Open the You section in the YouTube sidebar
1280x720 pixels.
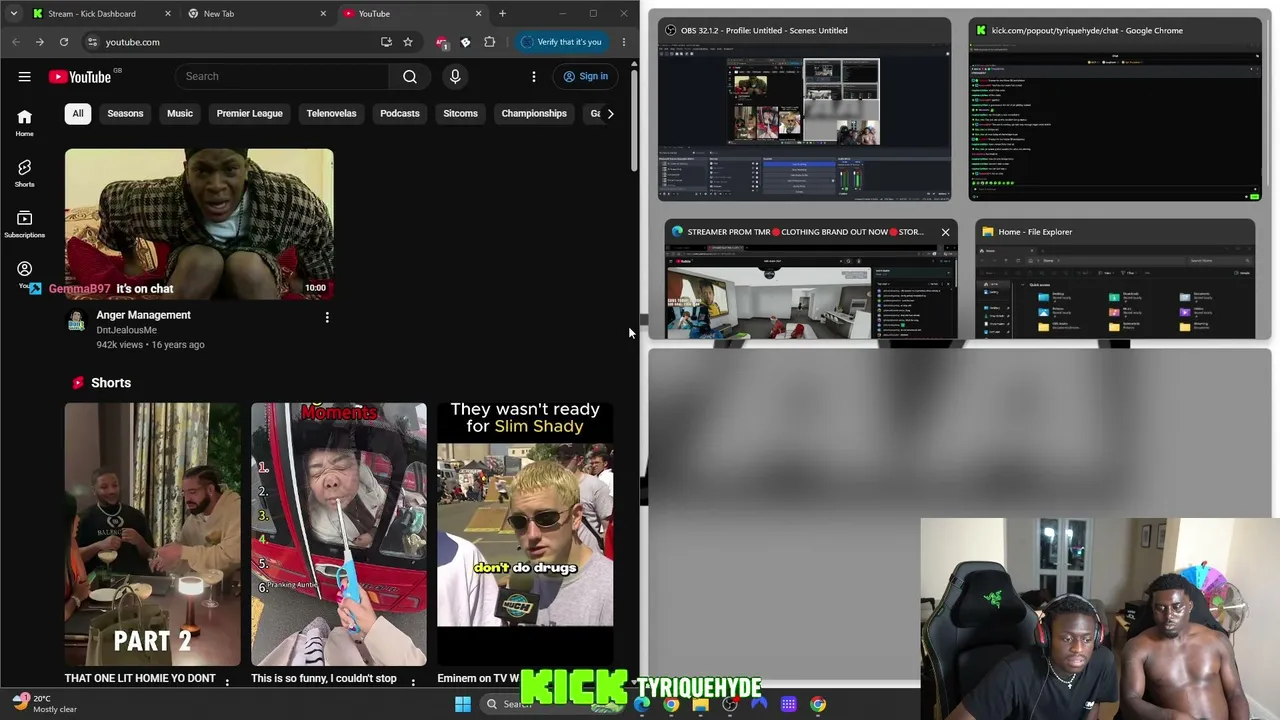25,274
